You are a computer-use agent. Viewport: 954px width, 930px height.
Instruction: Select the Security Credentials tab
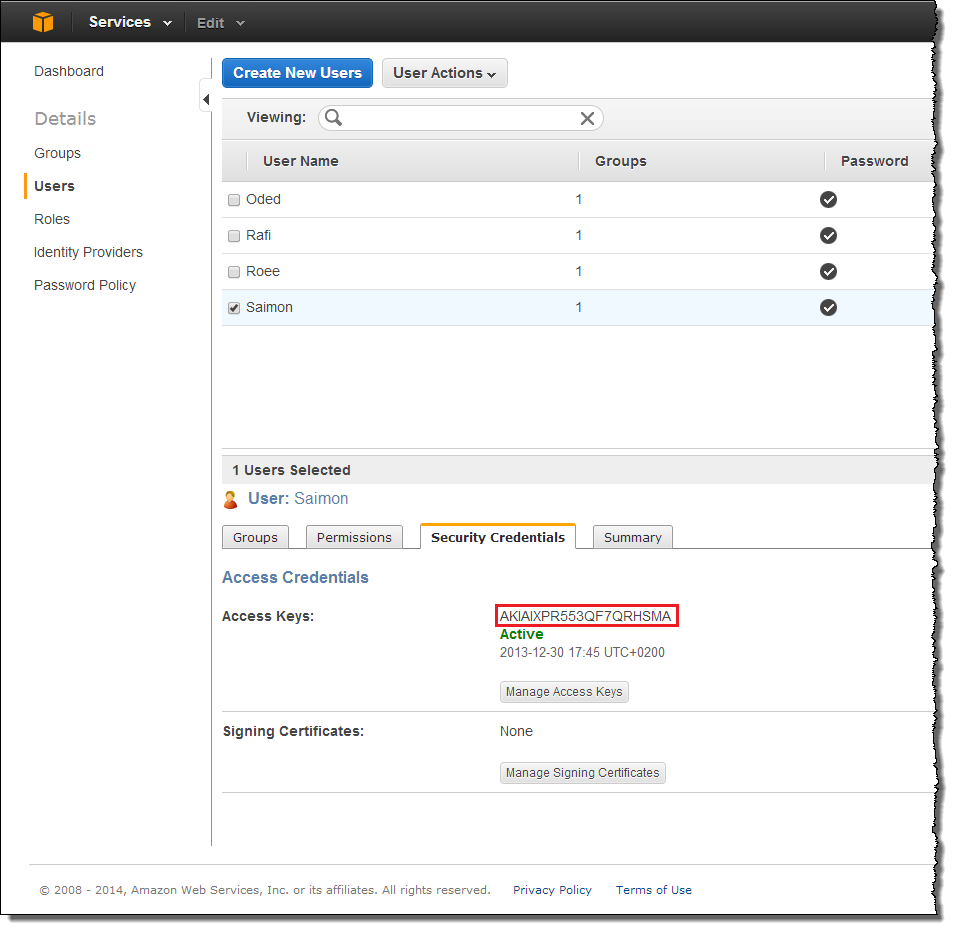click(x=498, y=536)
